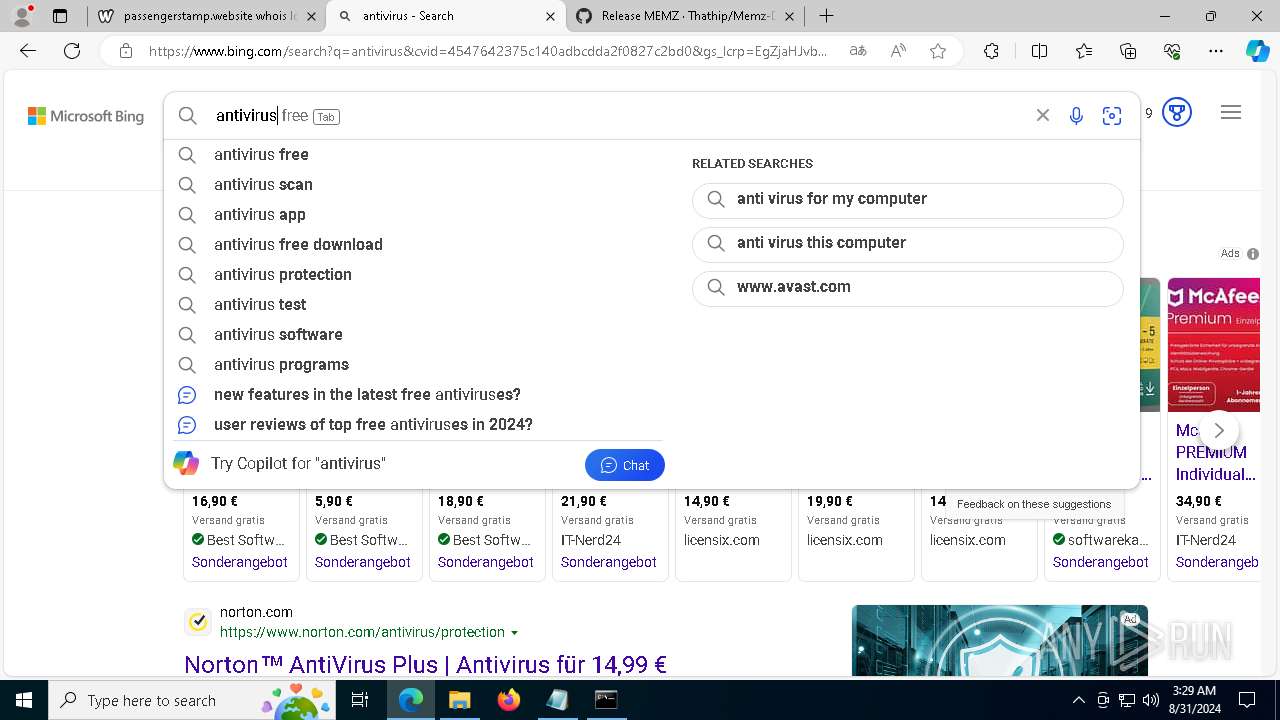Switch to the Release MEMZ GitHub tab
1280x720 pixels.
(687, 16)
